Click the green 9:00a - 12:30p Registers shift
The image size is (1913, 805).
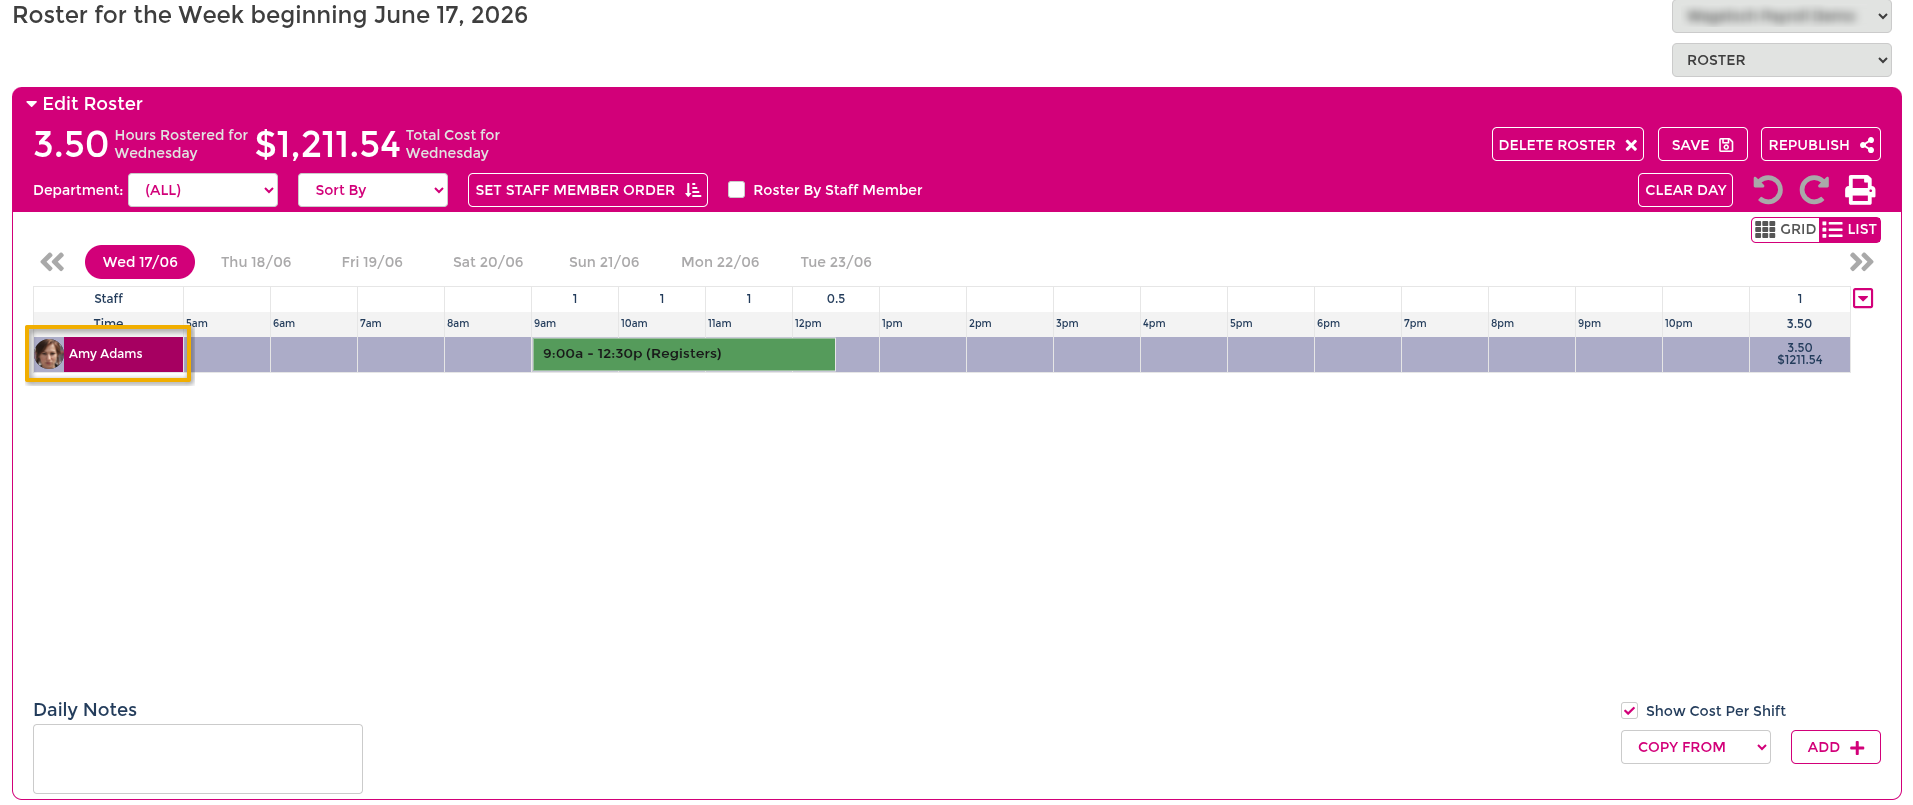pyautogui.click(x=684, y=354)
